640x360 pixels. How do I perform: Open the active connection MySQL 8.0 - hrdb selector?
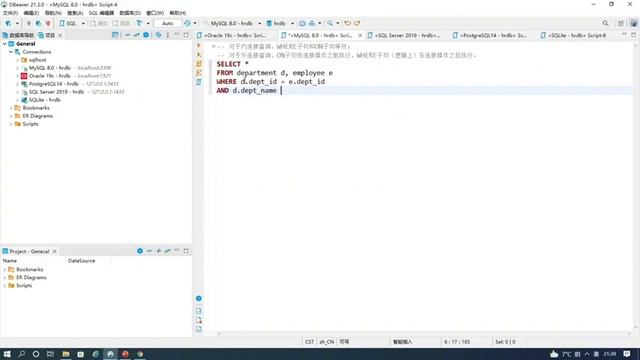point(232,23)
